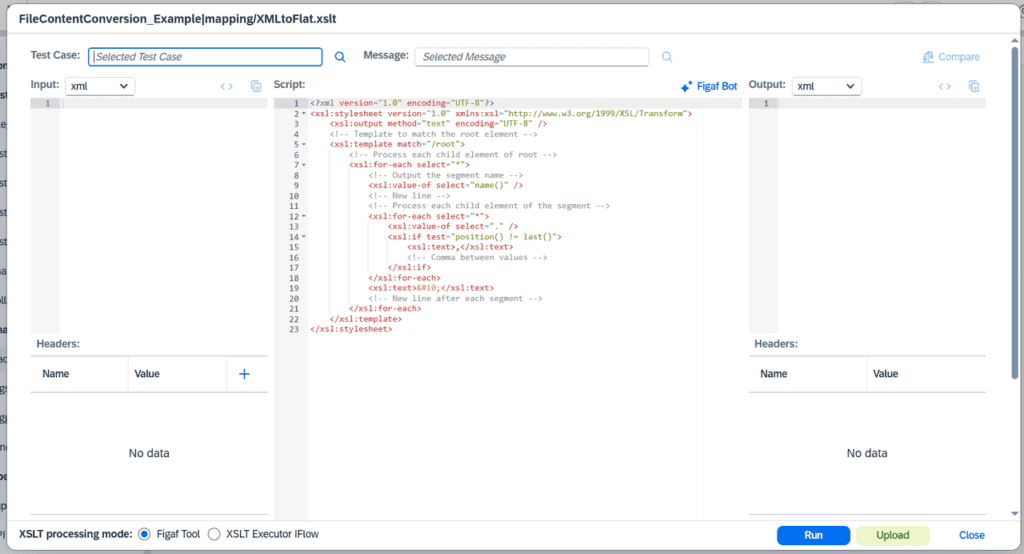Click comment "Comma between values"
The height and width of the screenshot is (554, 1024).
[477, 257]
